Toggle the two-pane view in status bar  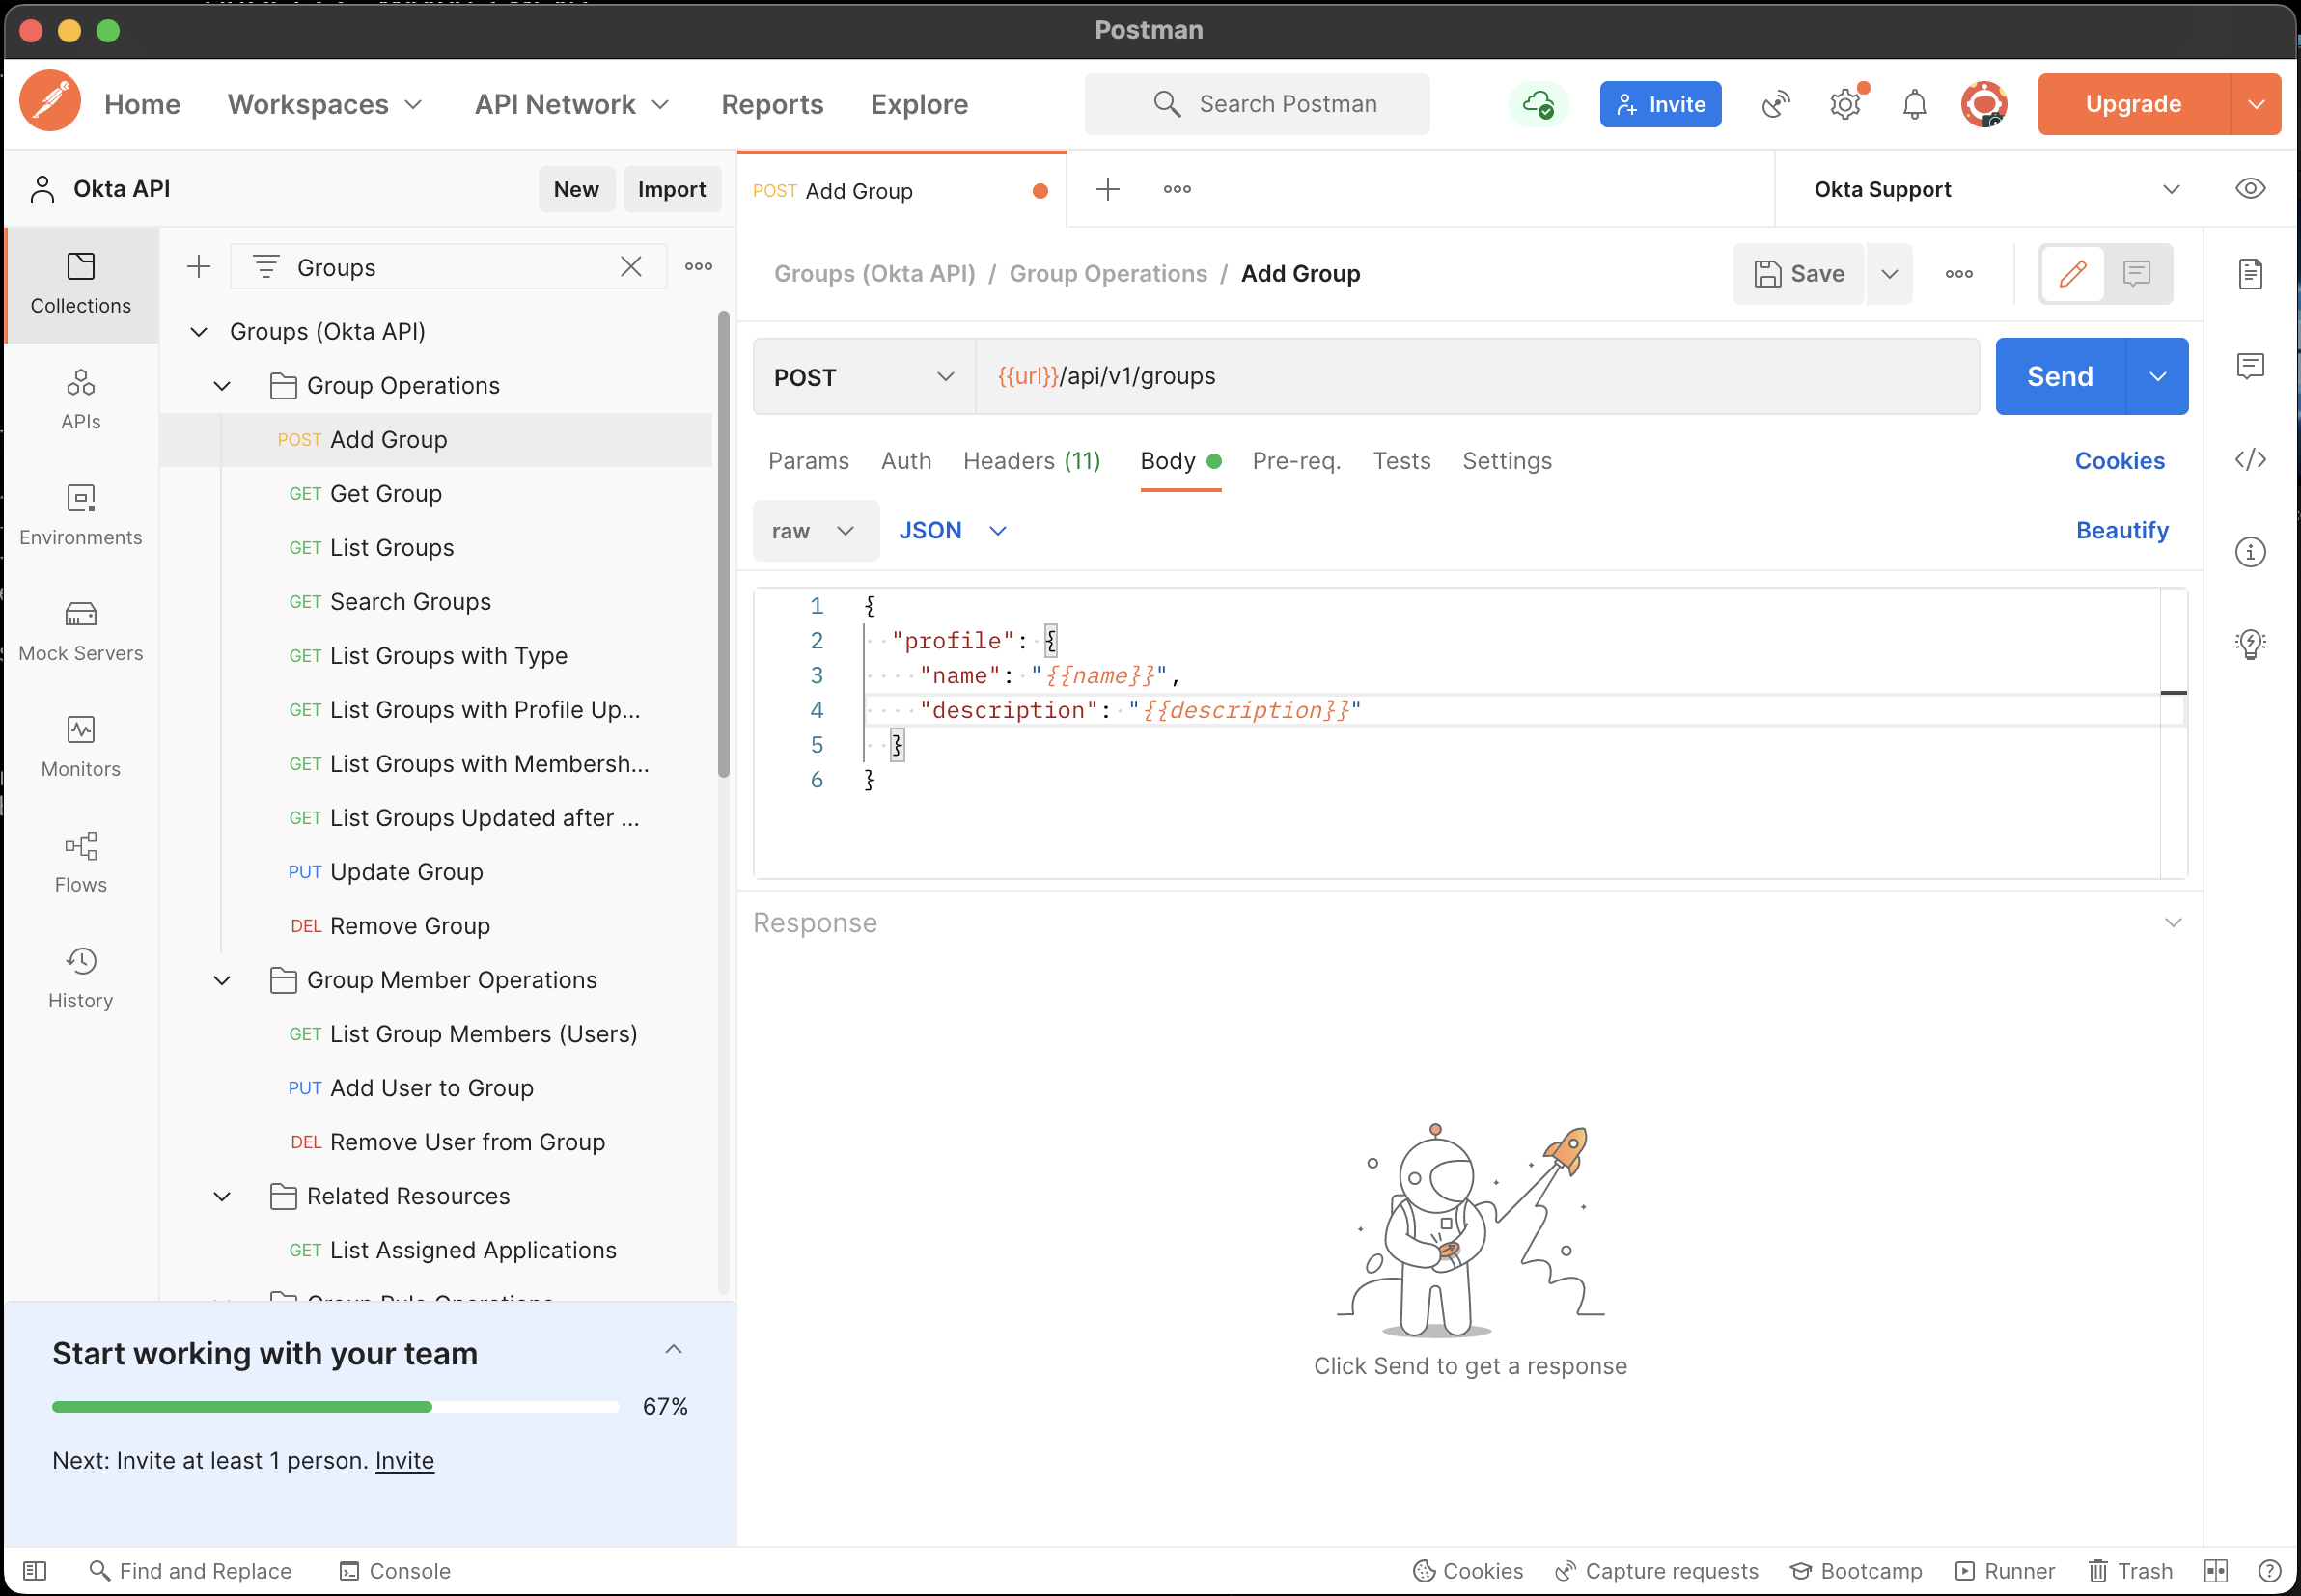2215,1571
